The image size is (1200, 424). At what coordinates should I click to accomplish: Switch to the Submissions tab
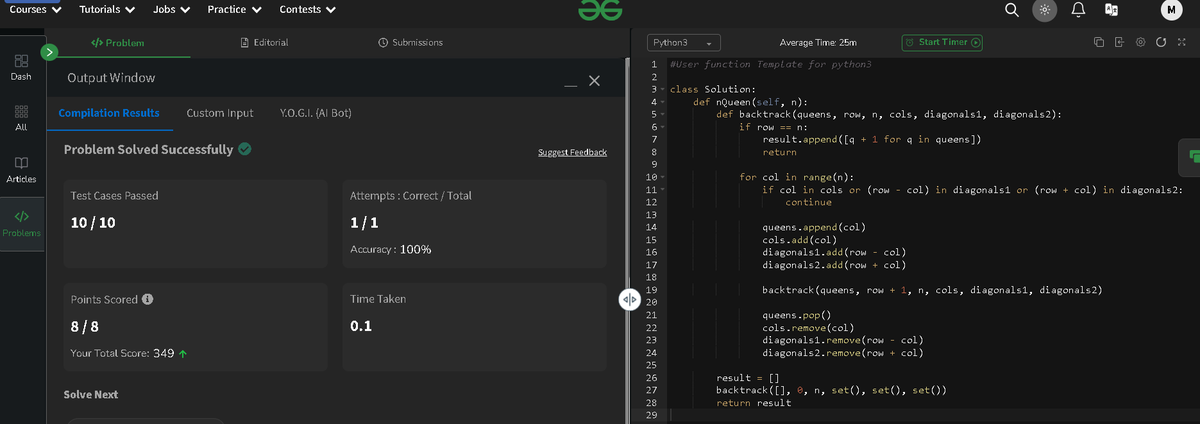pos(411,42)
